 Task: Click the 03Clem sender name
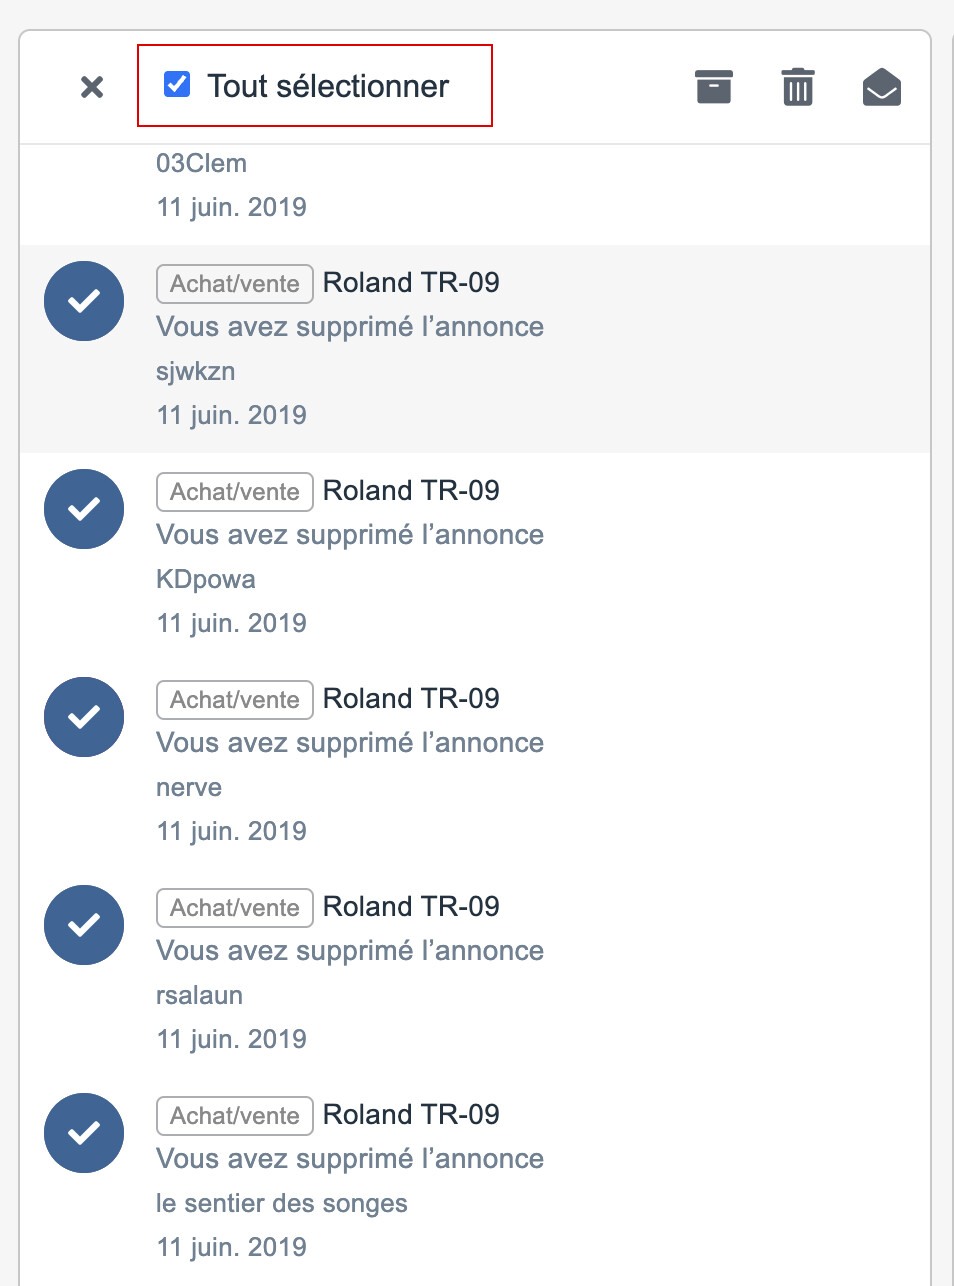[201, 163]
